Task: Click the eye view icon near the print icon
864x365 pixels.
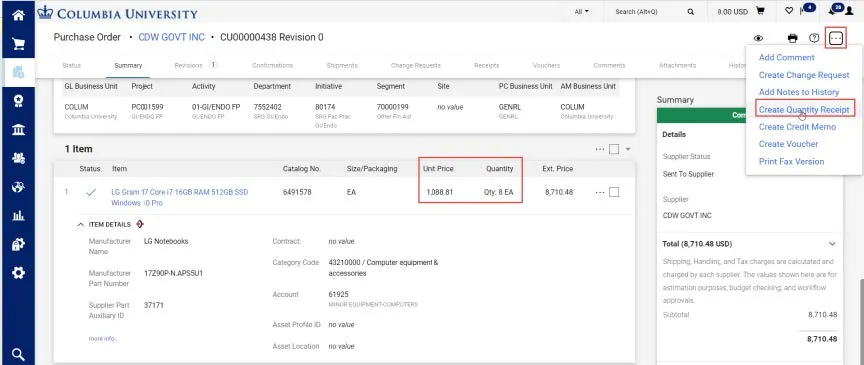Action: coord(759,38)
